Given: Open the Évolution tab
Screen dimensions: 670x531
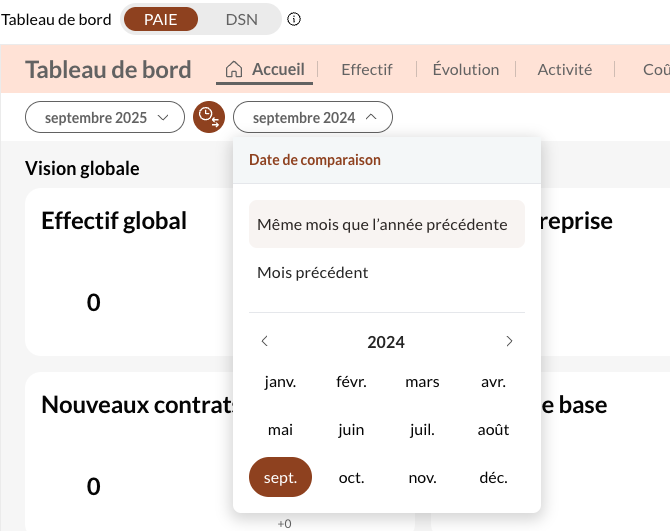Looking at the screenshot, I should click(465, 69).
